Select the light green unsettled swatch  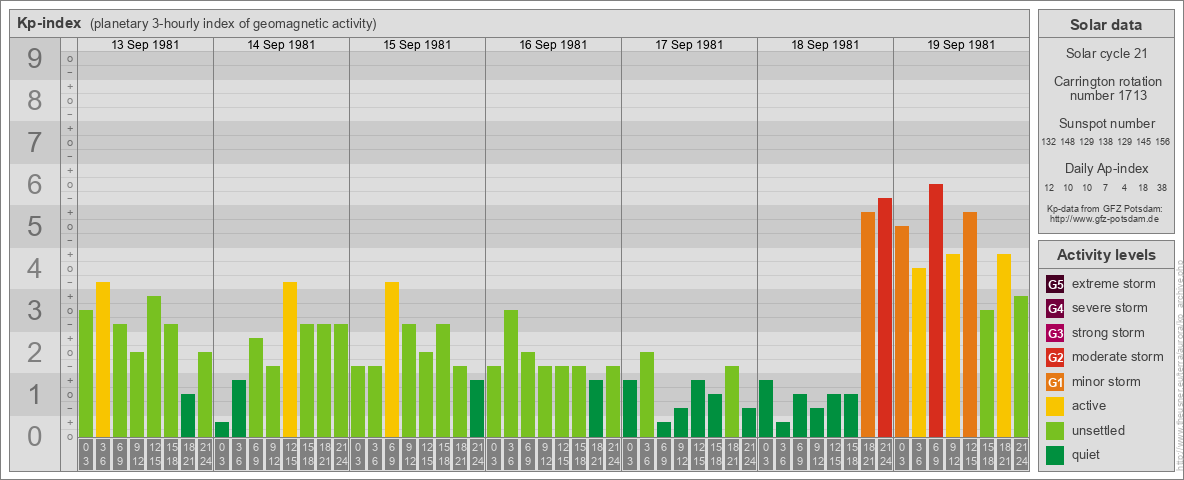click(x=1055, y=430)
